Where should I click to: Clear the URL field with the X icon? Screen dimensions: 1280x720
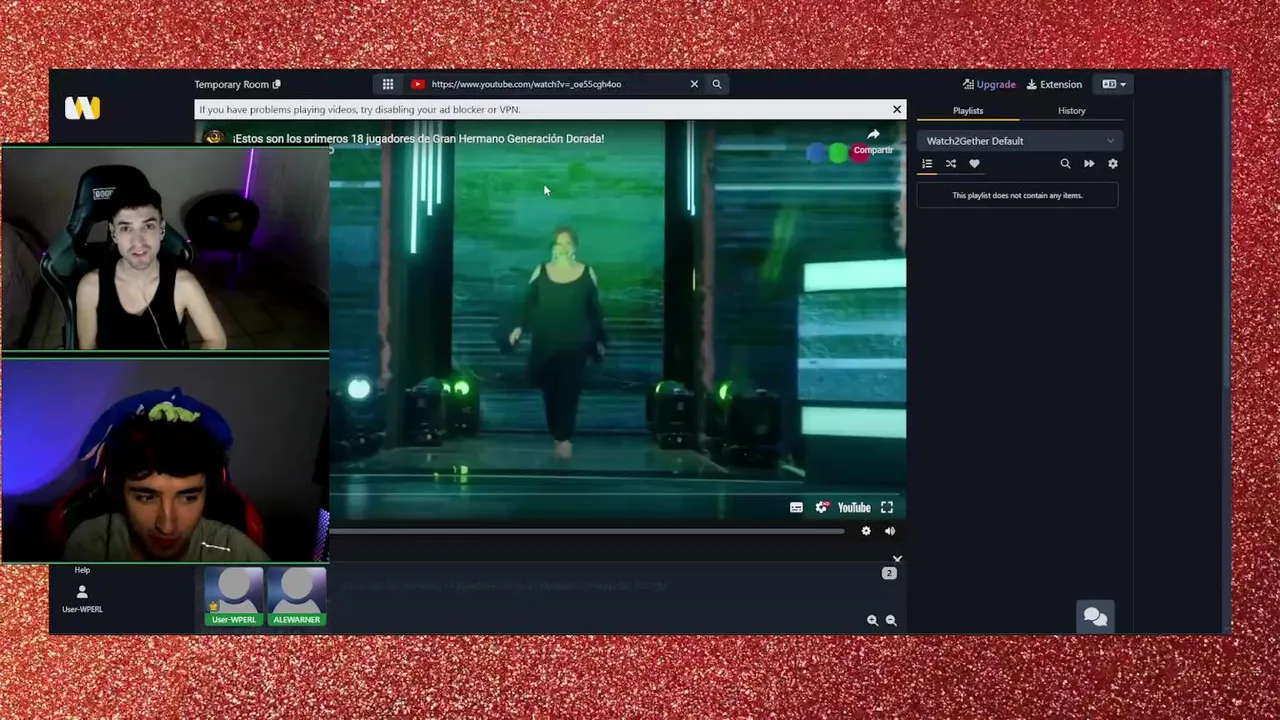tap(694, 84)
